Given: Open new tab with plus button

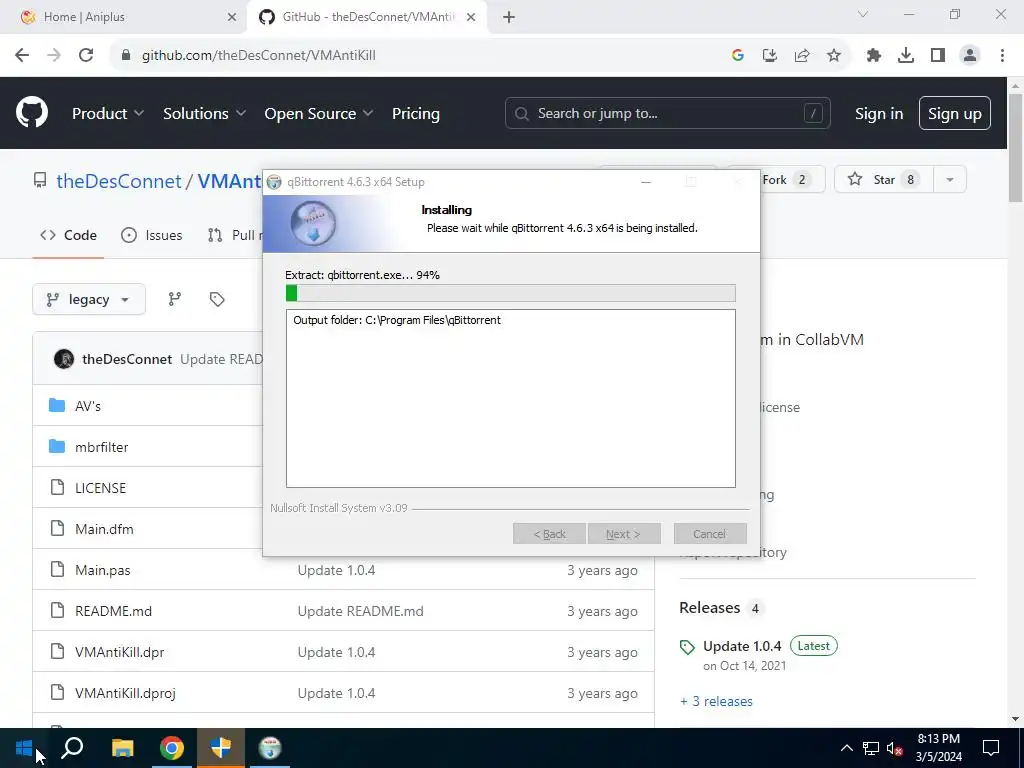Looking at the screenshot, I should click(509, 18).
